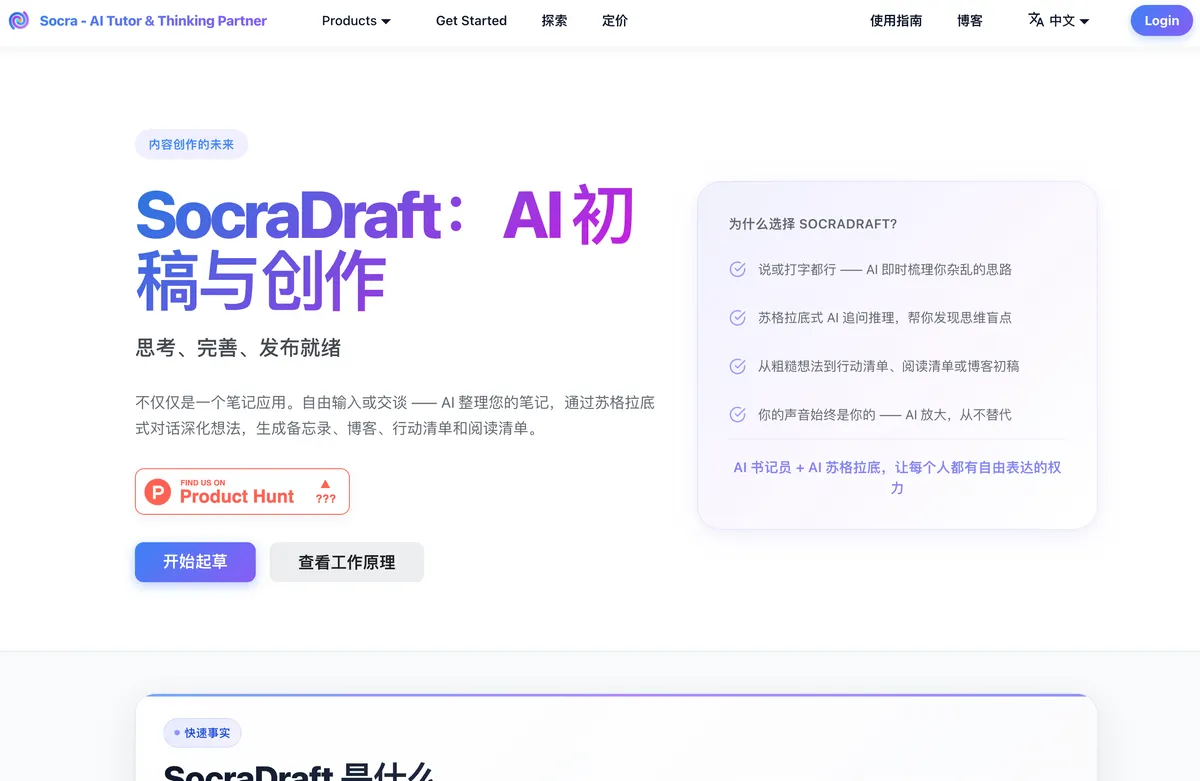Image resolution: width=1200 pixels, height=781 pixels.
Task: Click the check icon beside 你的声音始终是你的
Action: point(737,414)
